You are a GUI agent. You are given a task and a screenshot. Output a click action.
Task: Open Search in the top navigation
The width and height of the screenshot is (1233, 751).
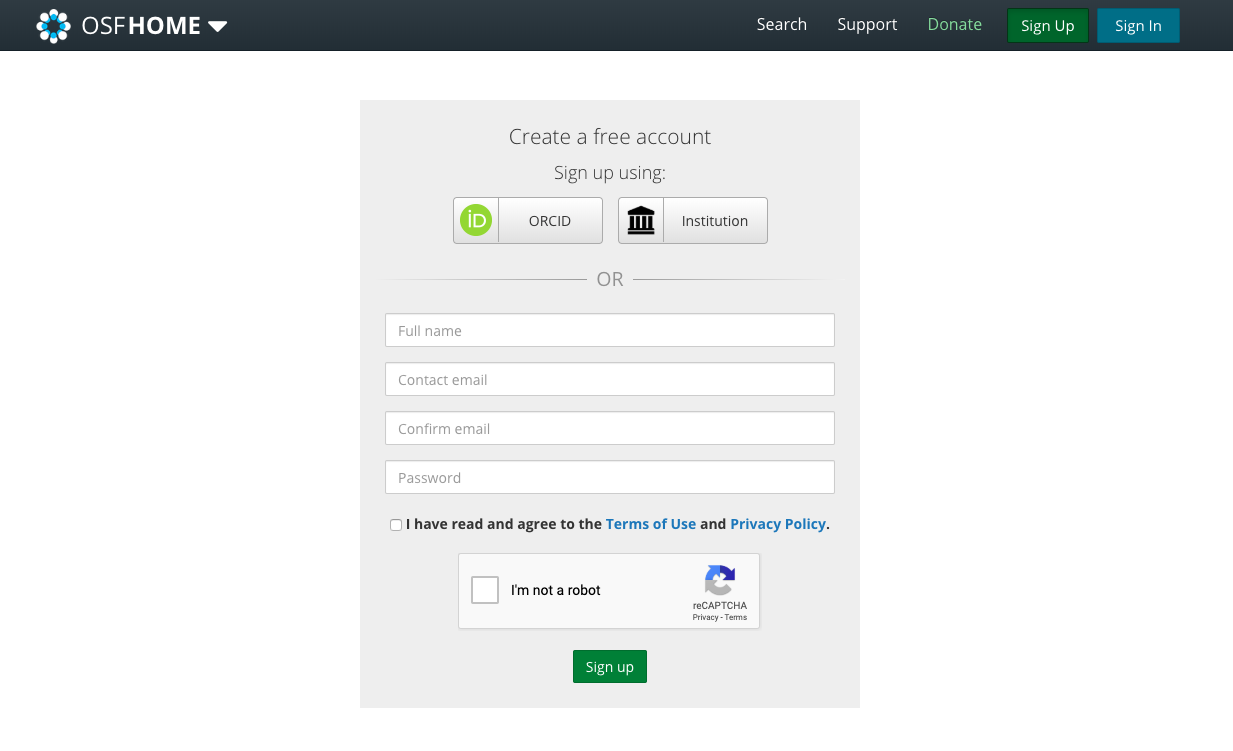click(x=781, y=25)
